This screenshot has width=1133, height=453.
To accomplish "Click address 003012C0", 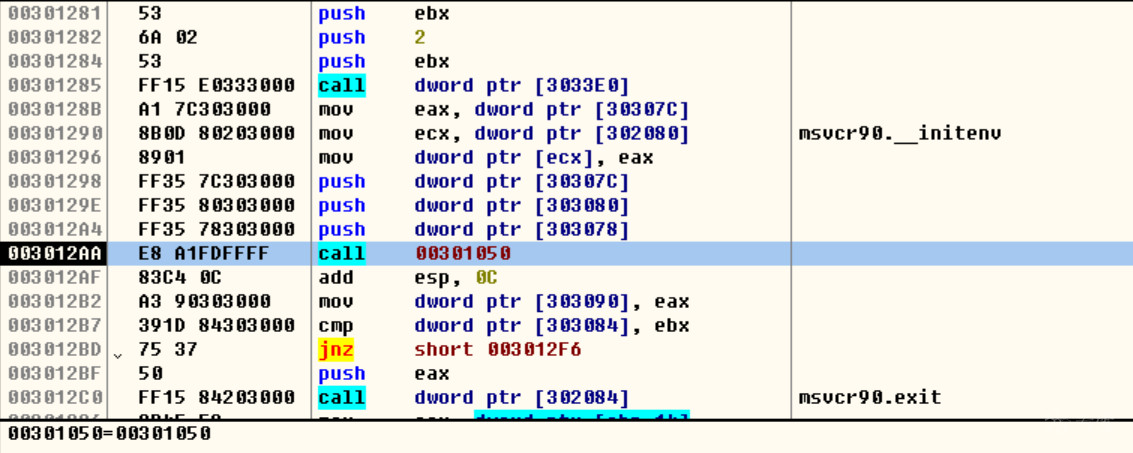I will (x=55, y=397).
